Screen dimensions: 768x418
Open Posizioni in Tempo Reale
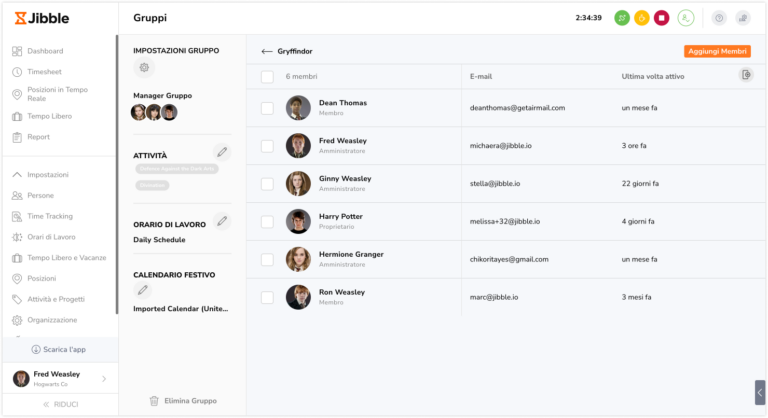point(57,94)
